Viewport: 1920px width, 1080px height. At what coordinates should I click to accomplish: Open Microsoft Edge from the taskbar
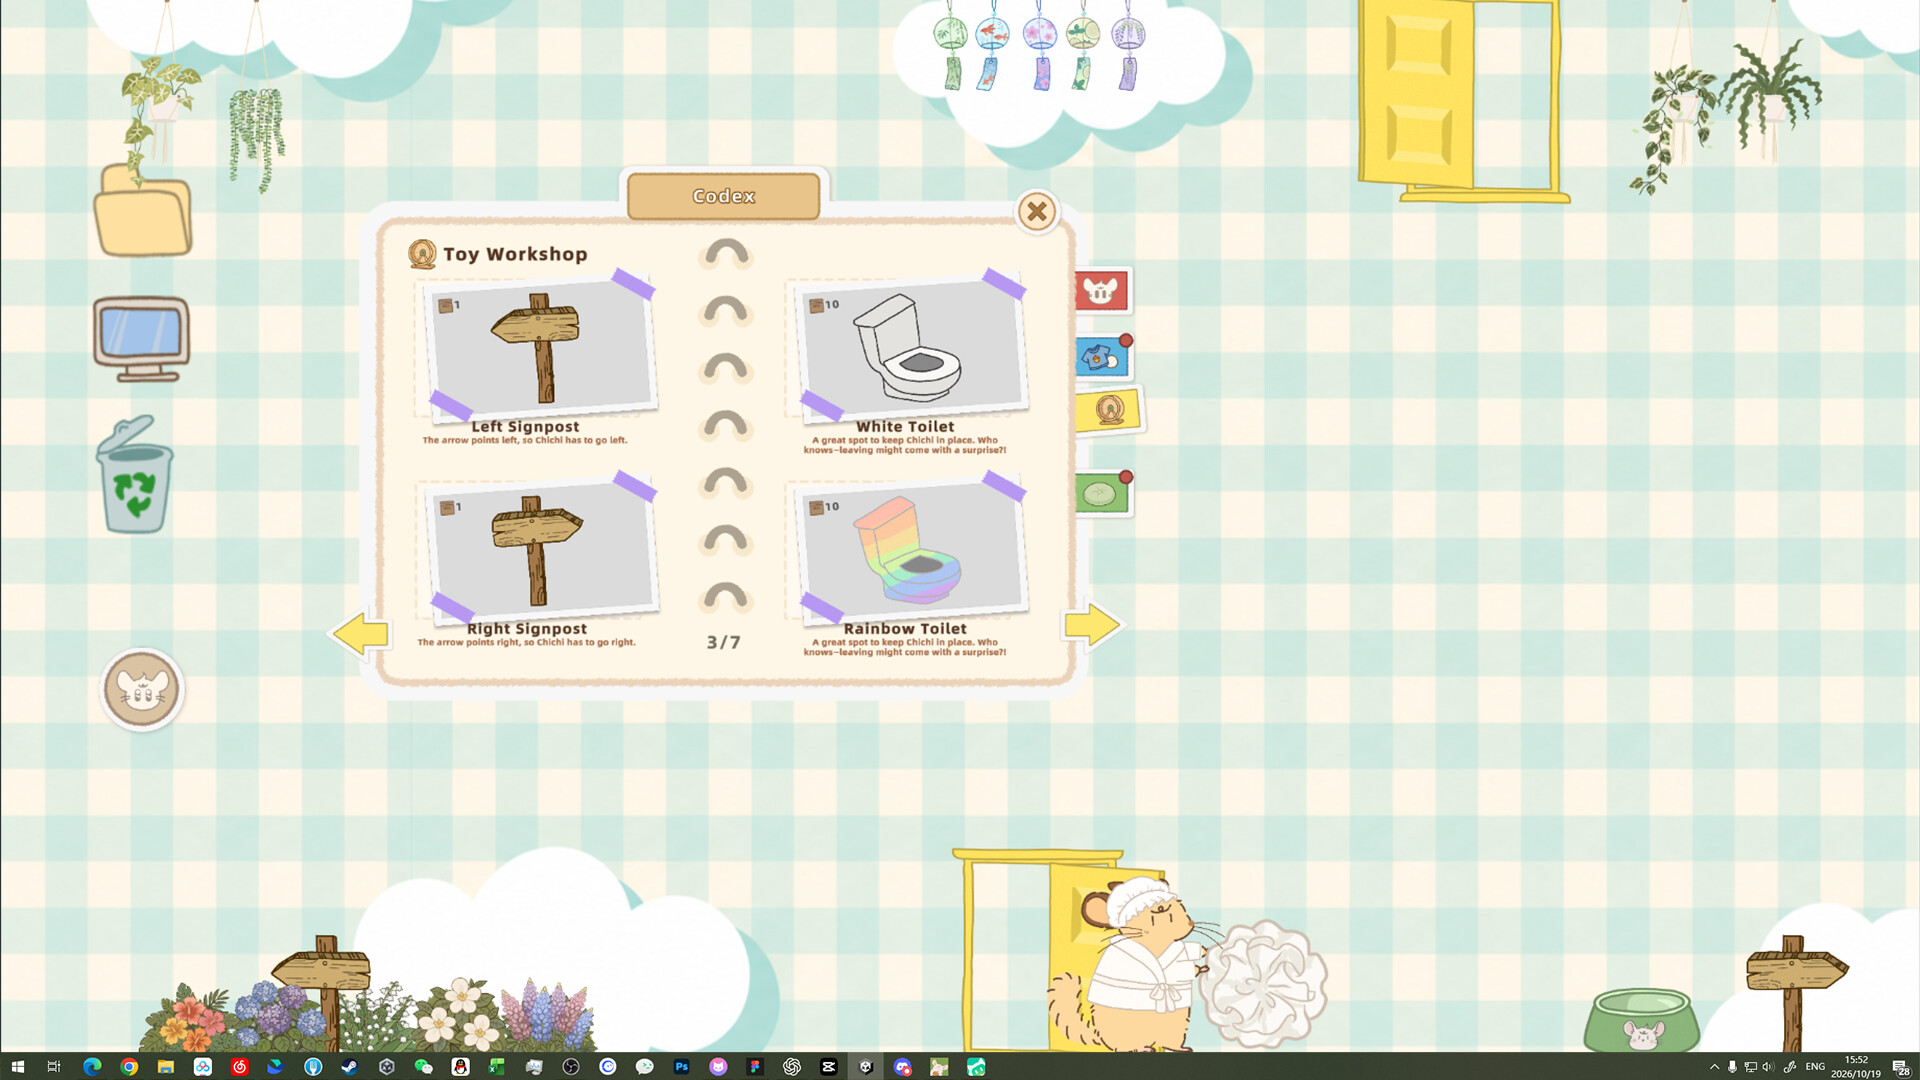click(92, 1067)
